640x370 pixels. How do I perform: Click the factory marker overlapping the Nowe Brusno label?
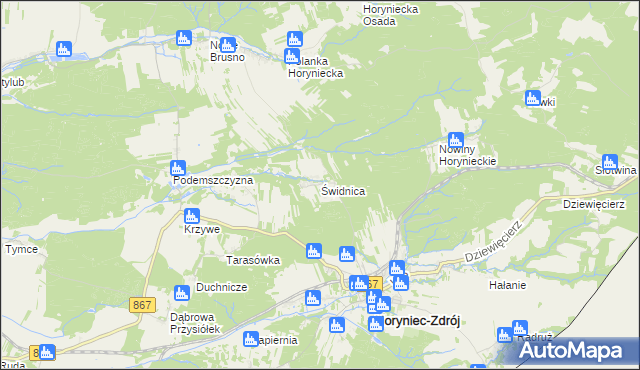point(228,45)
